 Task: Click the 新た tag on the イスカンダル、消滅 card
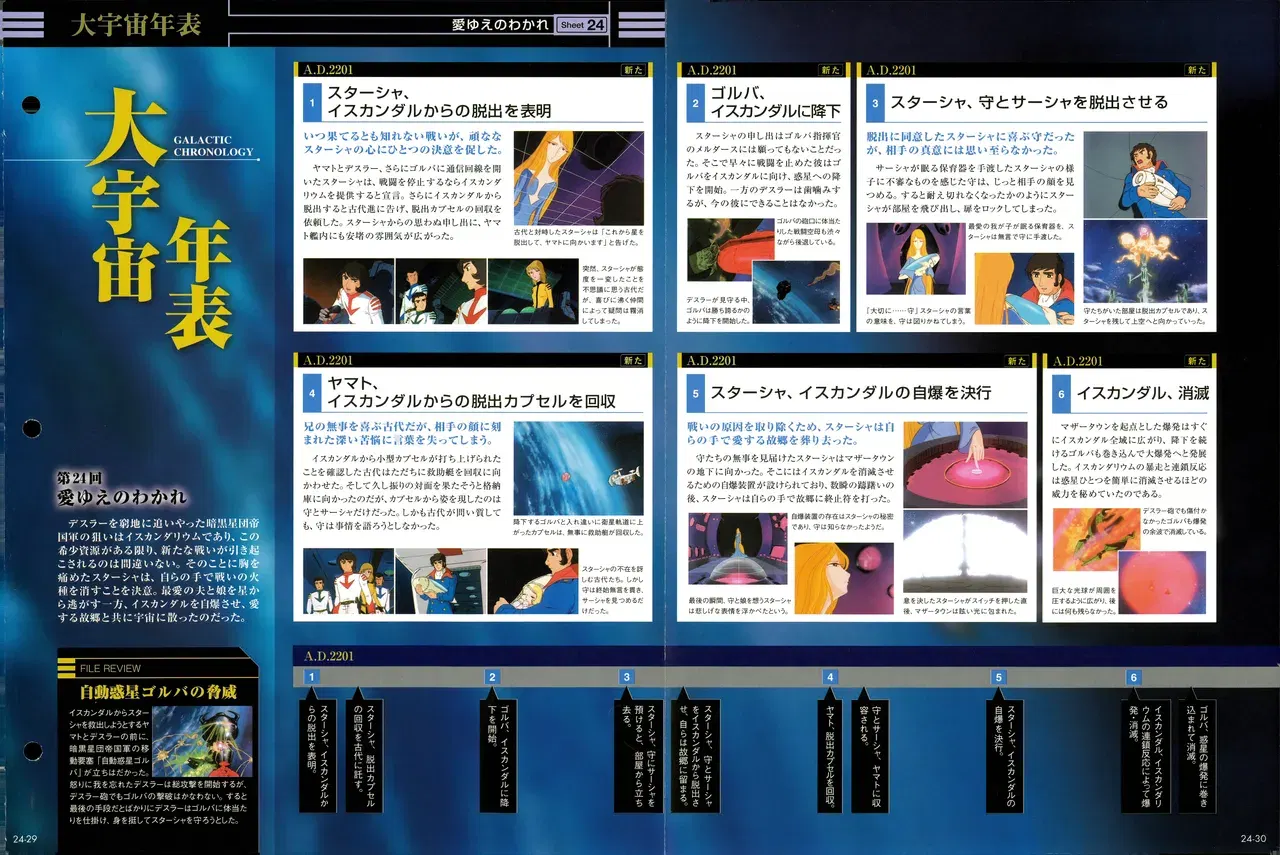point(1197,360)
